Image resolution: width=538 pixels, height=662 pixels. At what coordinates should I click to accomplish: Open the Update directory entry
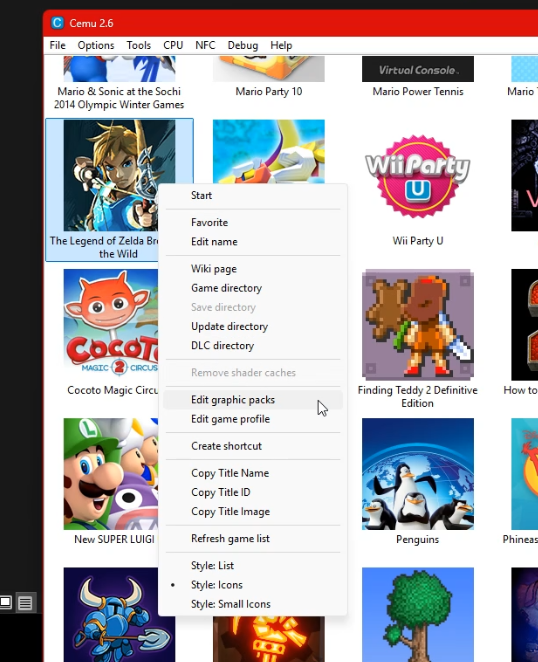[x=253, y=326]
